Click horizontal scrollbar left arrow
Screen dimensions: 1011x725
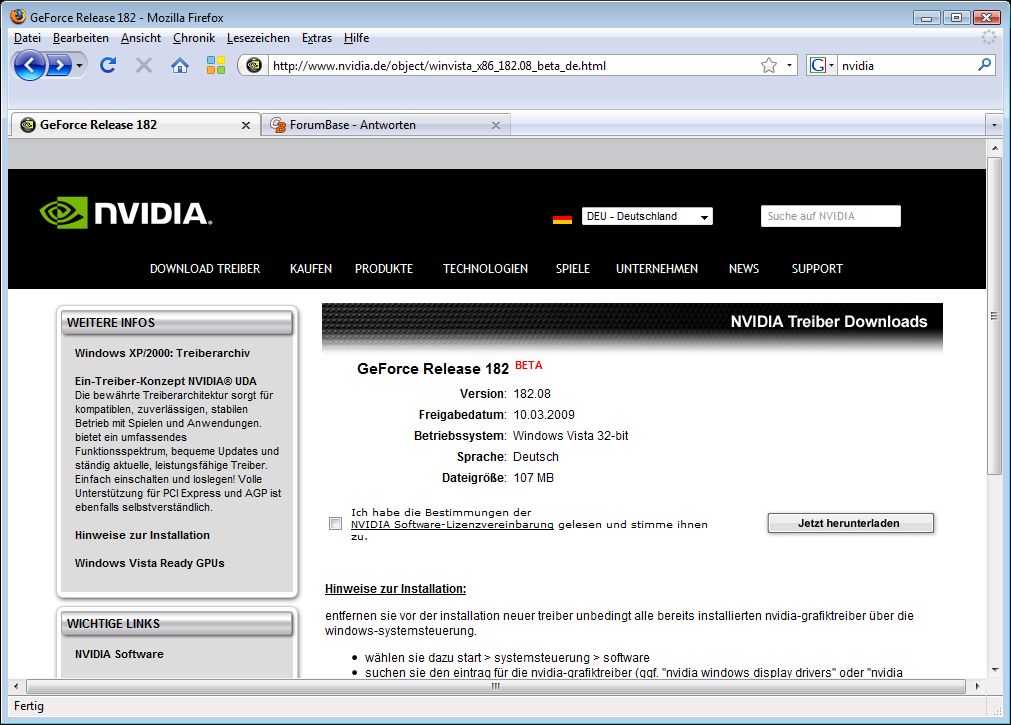(16, 686)
